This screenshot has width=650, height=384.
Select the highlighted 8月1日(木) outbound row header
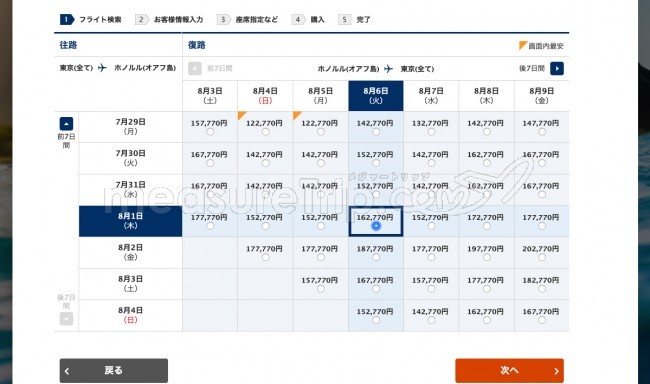(x=131, y=221)
